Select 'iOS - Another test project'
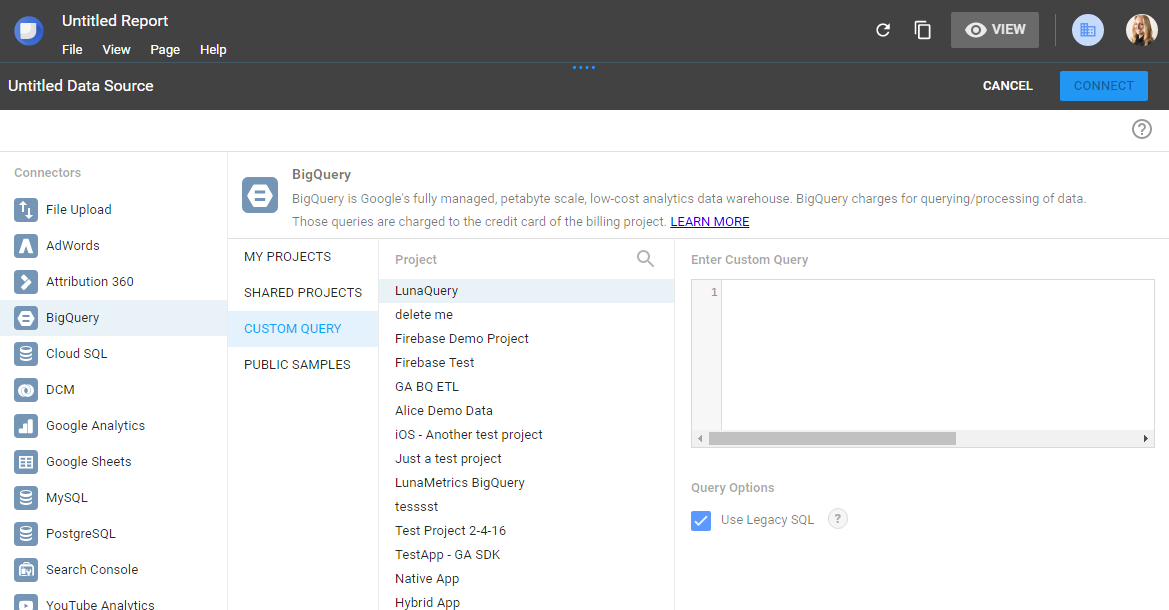 (x=526, y=435)
